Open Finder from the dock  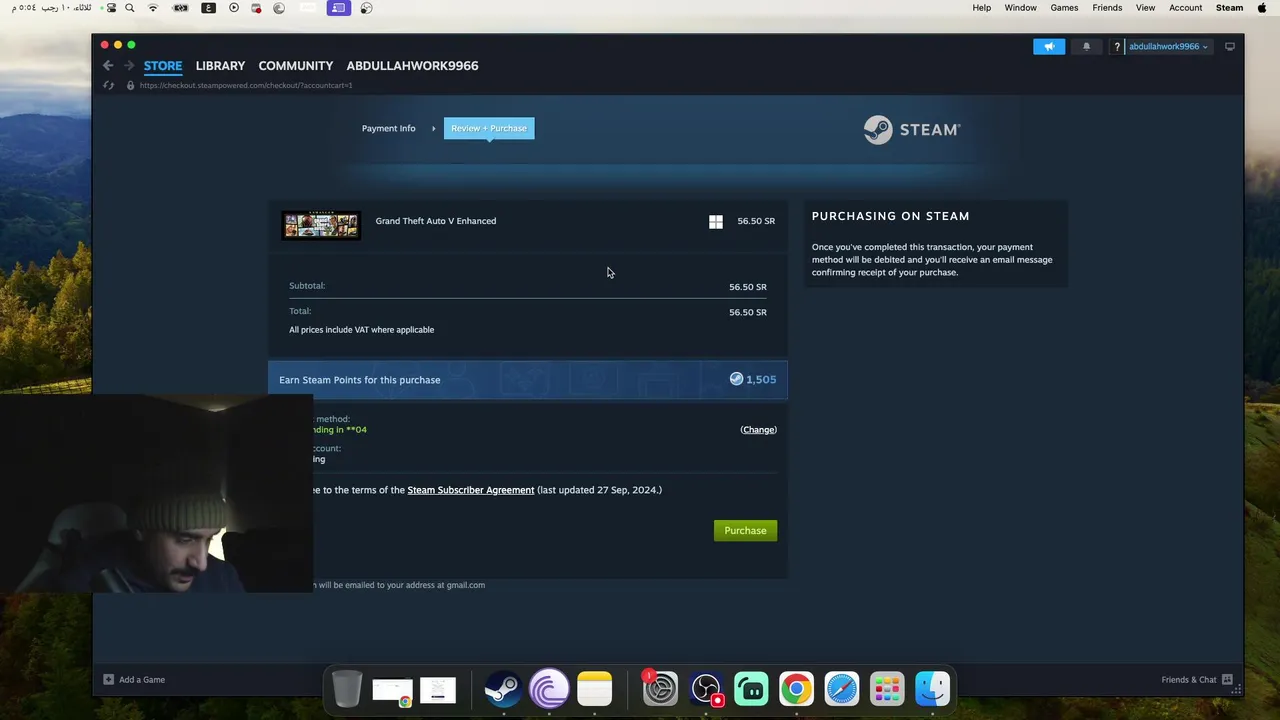click(x=933, y=689)
